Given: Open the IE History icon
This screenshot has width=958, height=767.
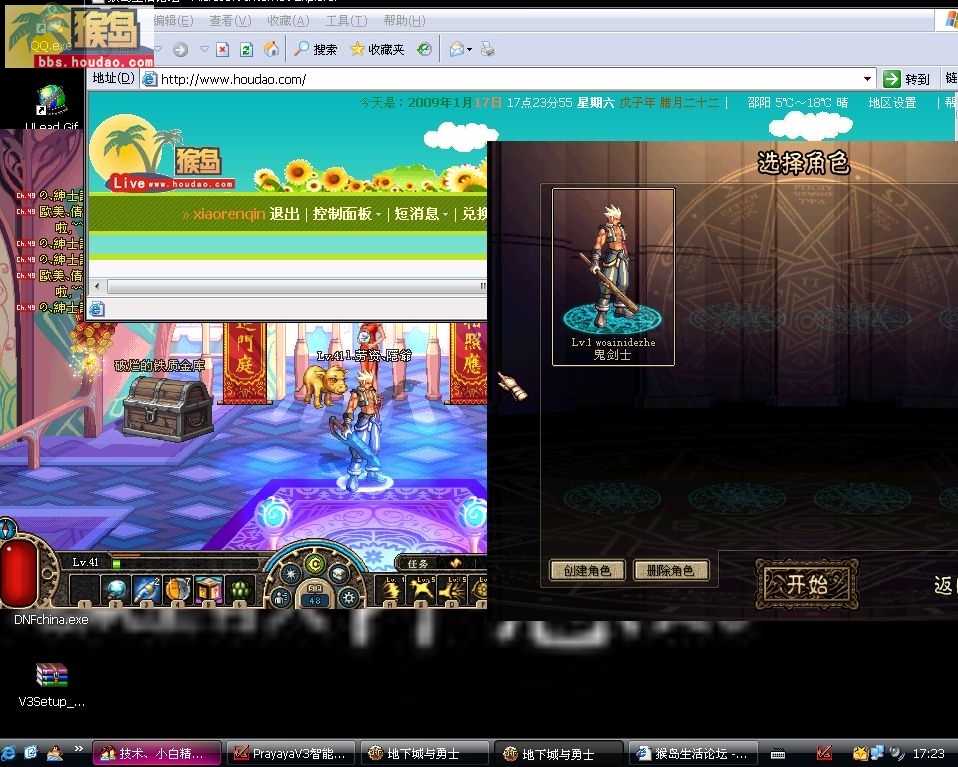Looking at the screenshot, I should 424,50.
